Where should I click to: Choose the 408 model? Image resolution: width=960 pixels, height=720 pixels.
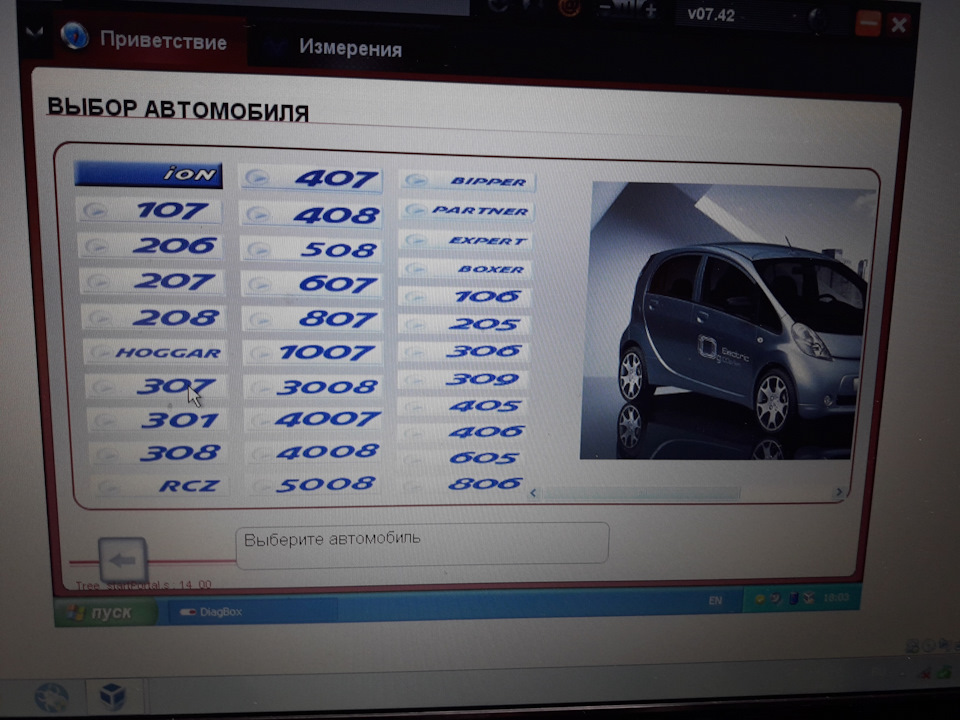point(311,215)
